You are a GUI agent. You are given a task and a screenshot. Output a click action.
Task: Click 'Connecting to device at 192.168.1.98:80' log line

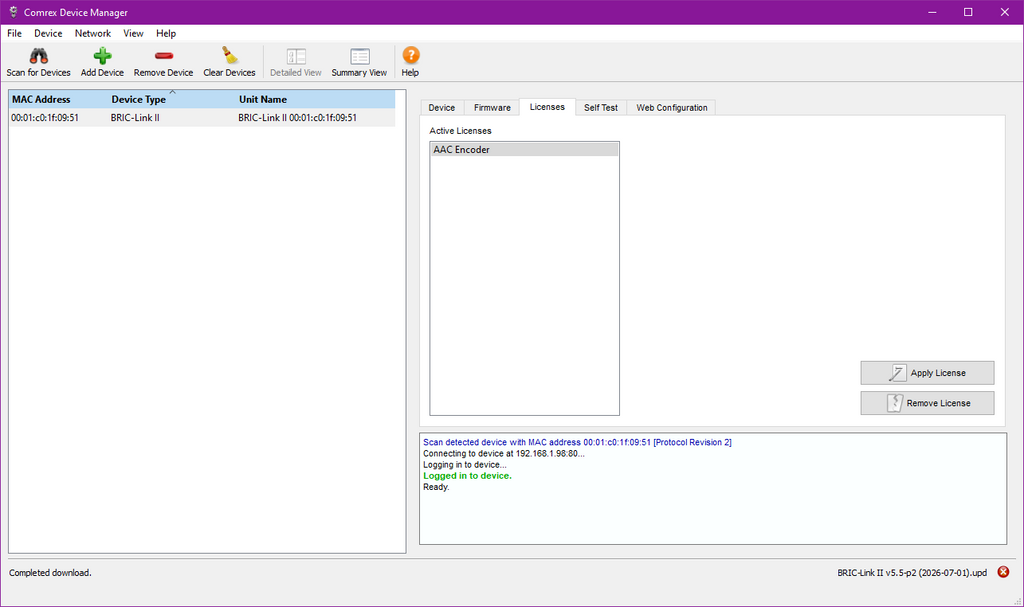(x=504, y=453)
